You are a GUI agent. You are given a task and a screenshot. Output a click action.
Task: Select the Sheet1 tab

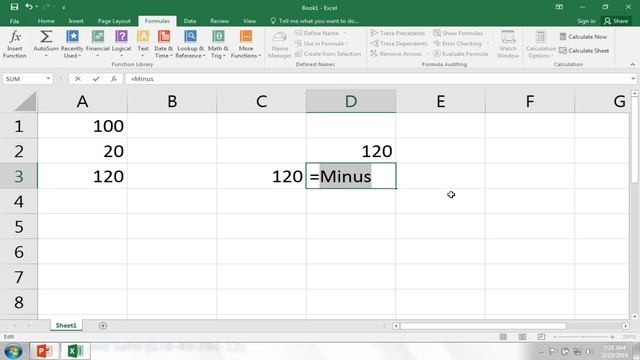point(66,326)
